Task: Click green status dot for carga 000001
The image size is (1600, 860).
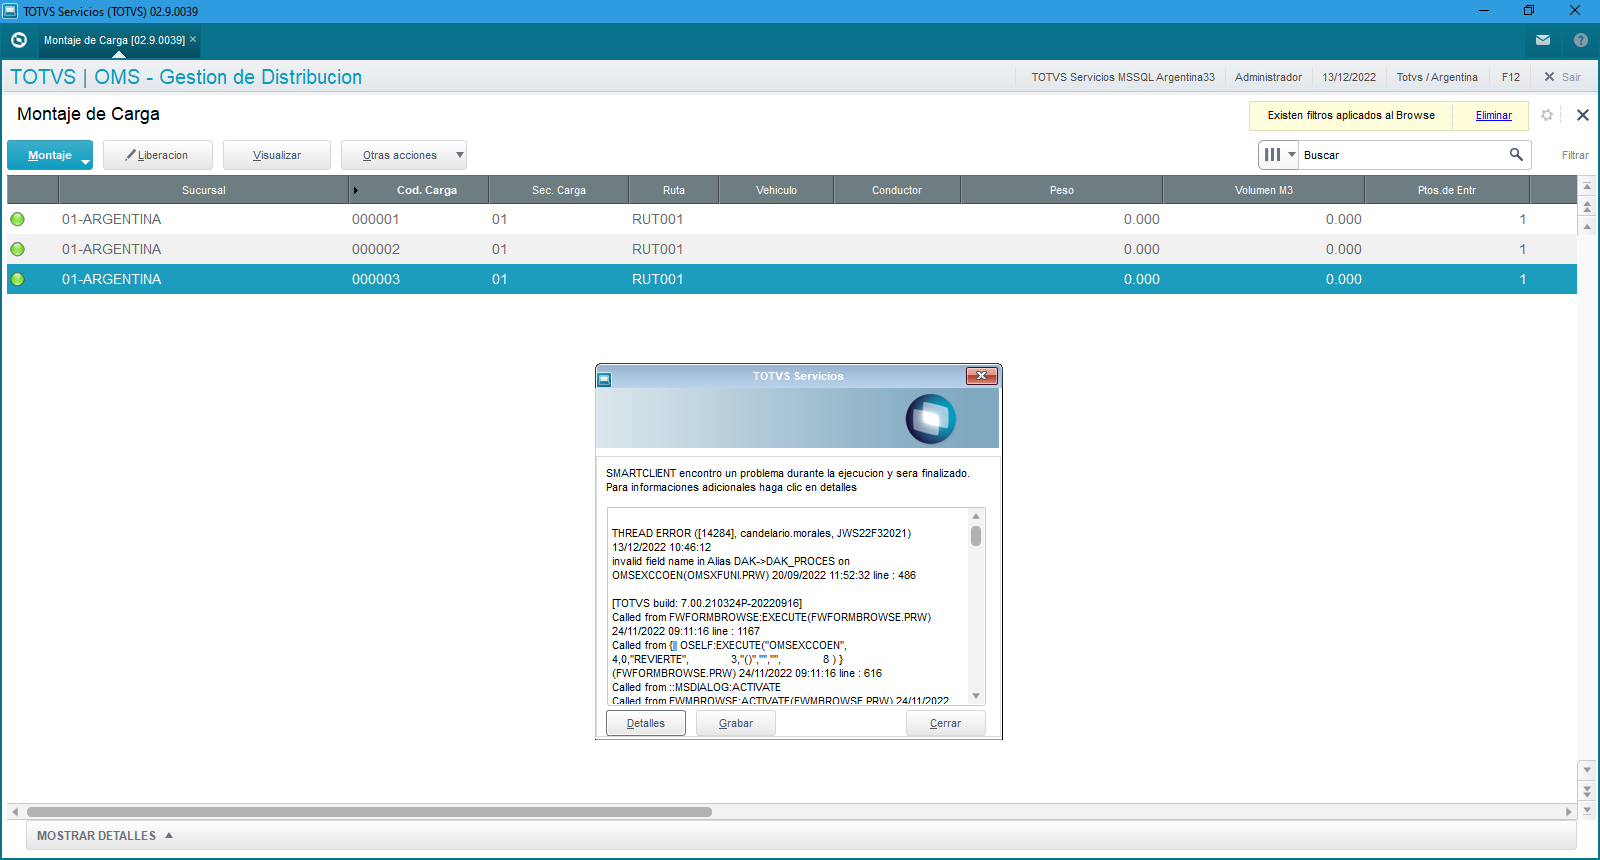Action: [17, 219]
